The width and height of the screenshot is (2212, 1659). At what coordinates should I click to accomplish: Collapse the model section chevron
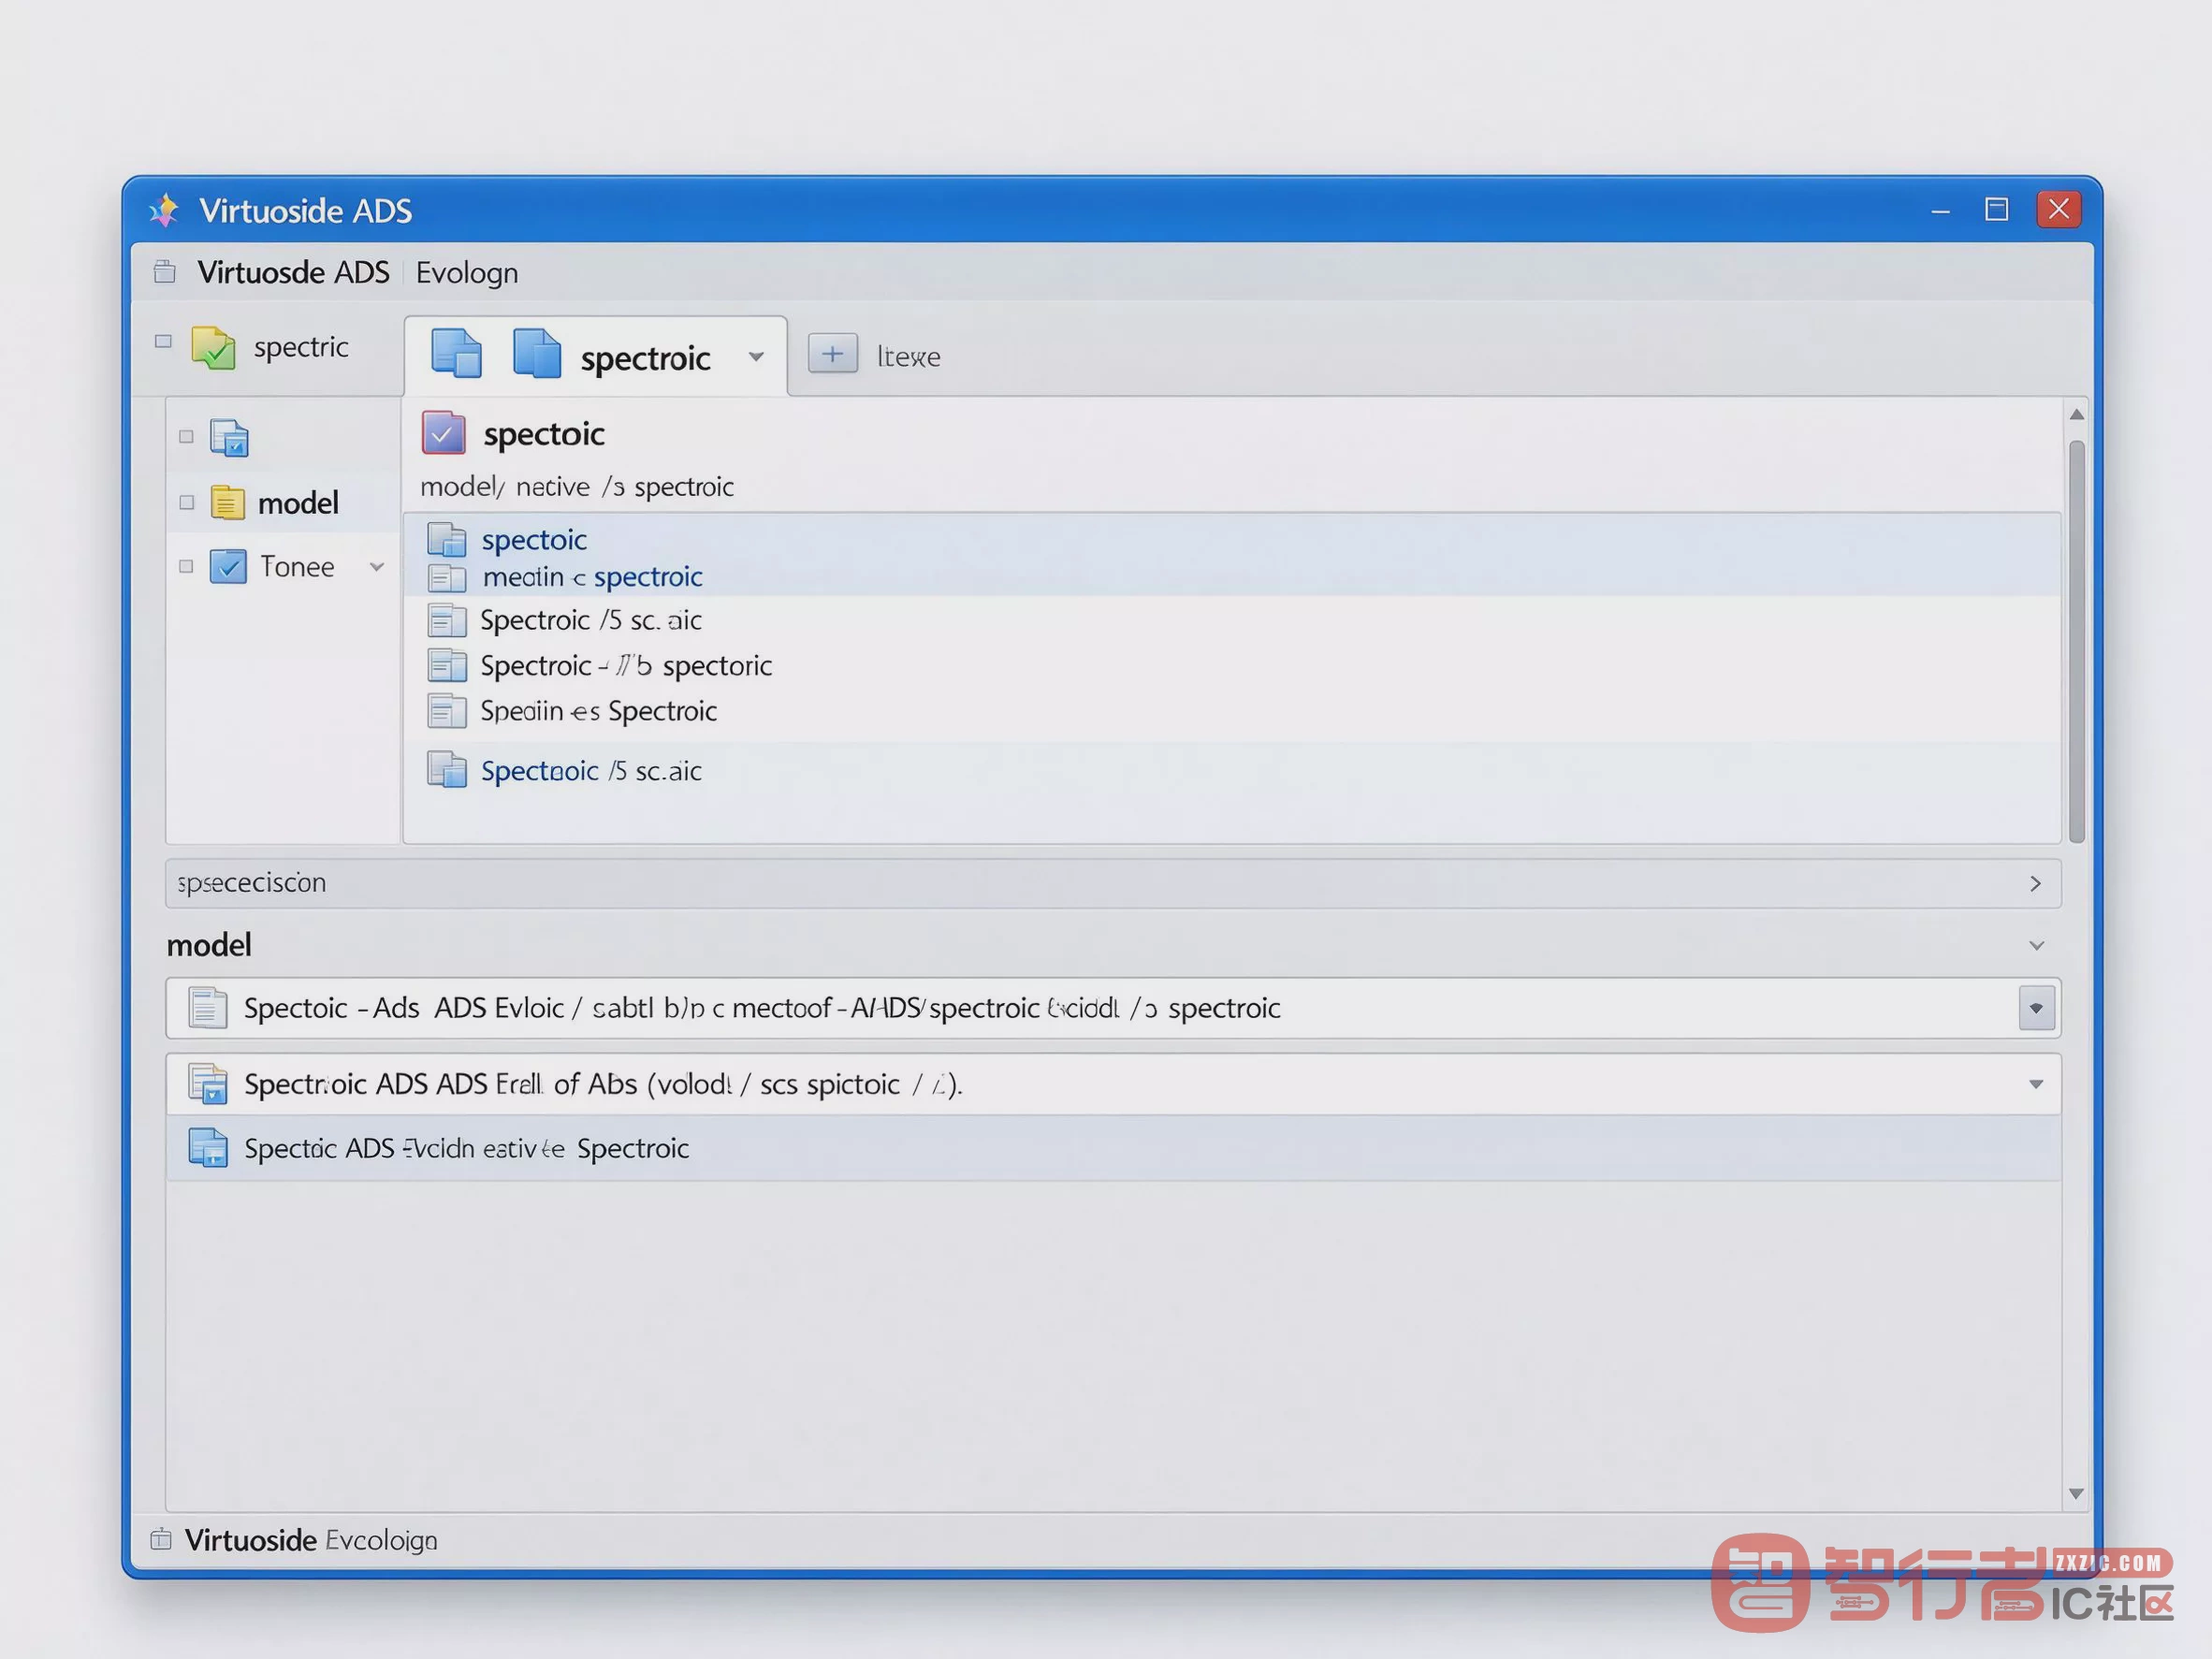pos(2036,945)
